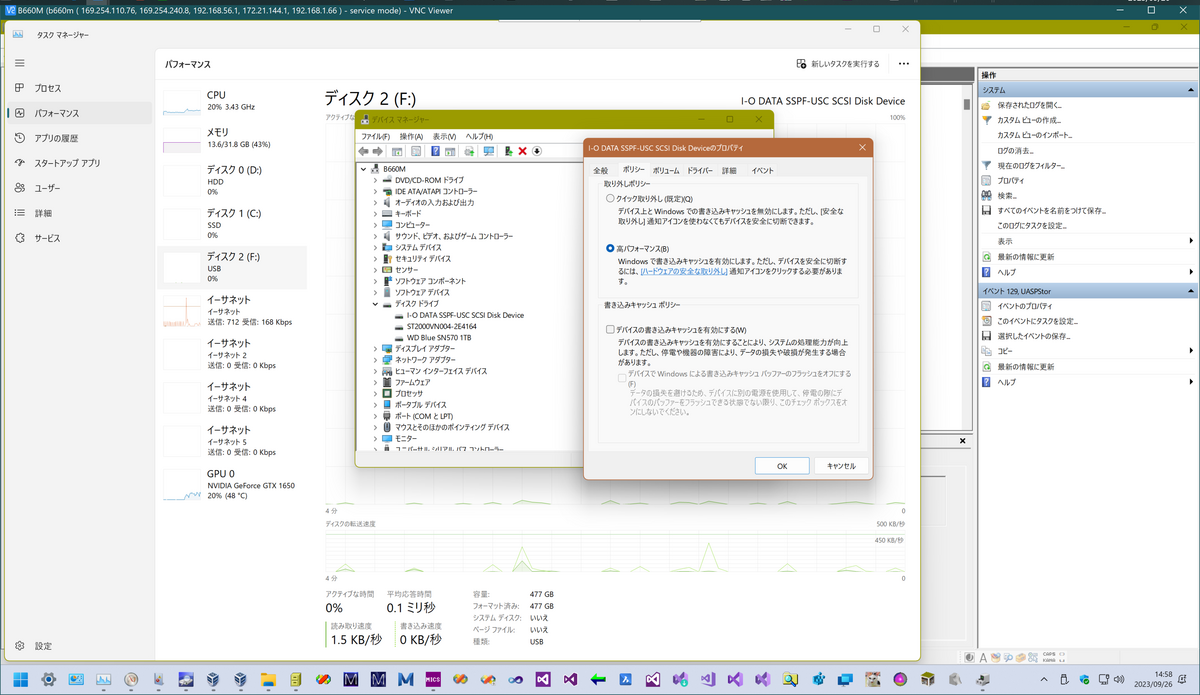Open 表示 submenu arrow in Event Viewer actions
This screenshot has height=695, width=1200.
click(x=1190, y=241)
